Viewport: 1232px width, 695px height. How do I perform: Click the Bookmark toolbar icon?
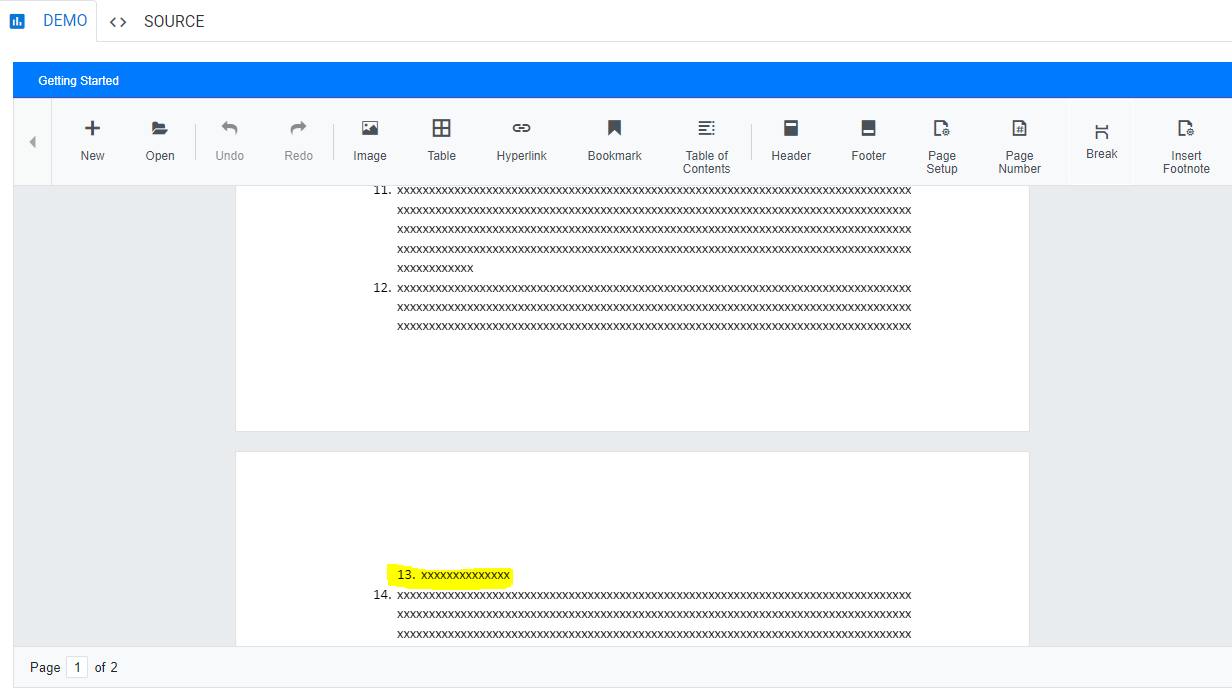[614, 129]
